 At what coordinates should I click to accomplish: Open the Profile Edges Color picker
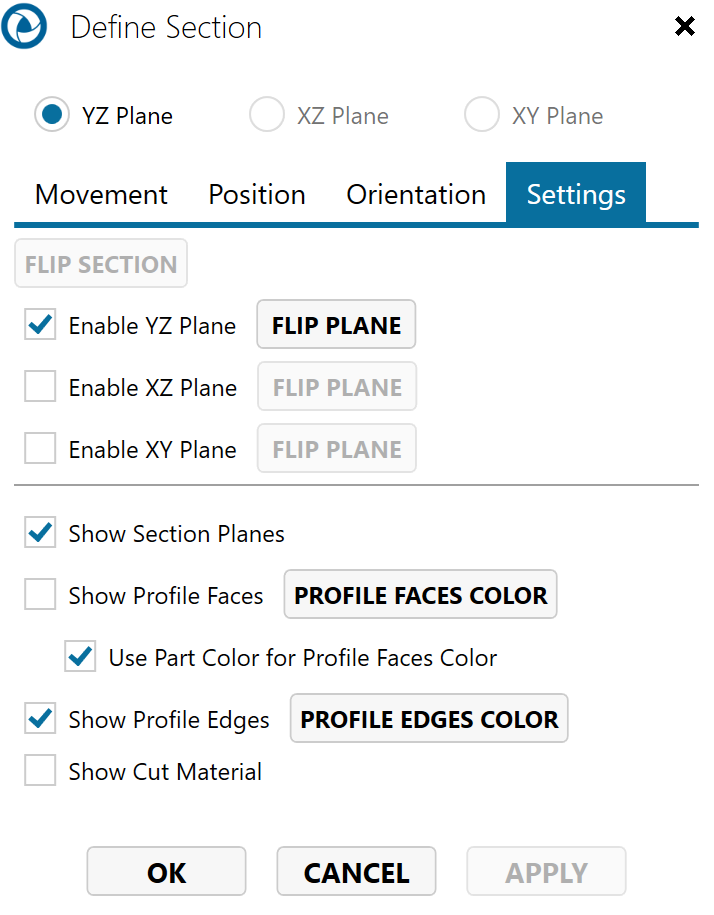[429, 719]
